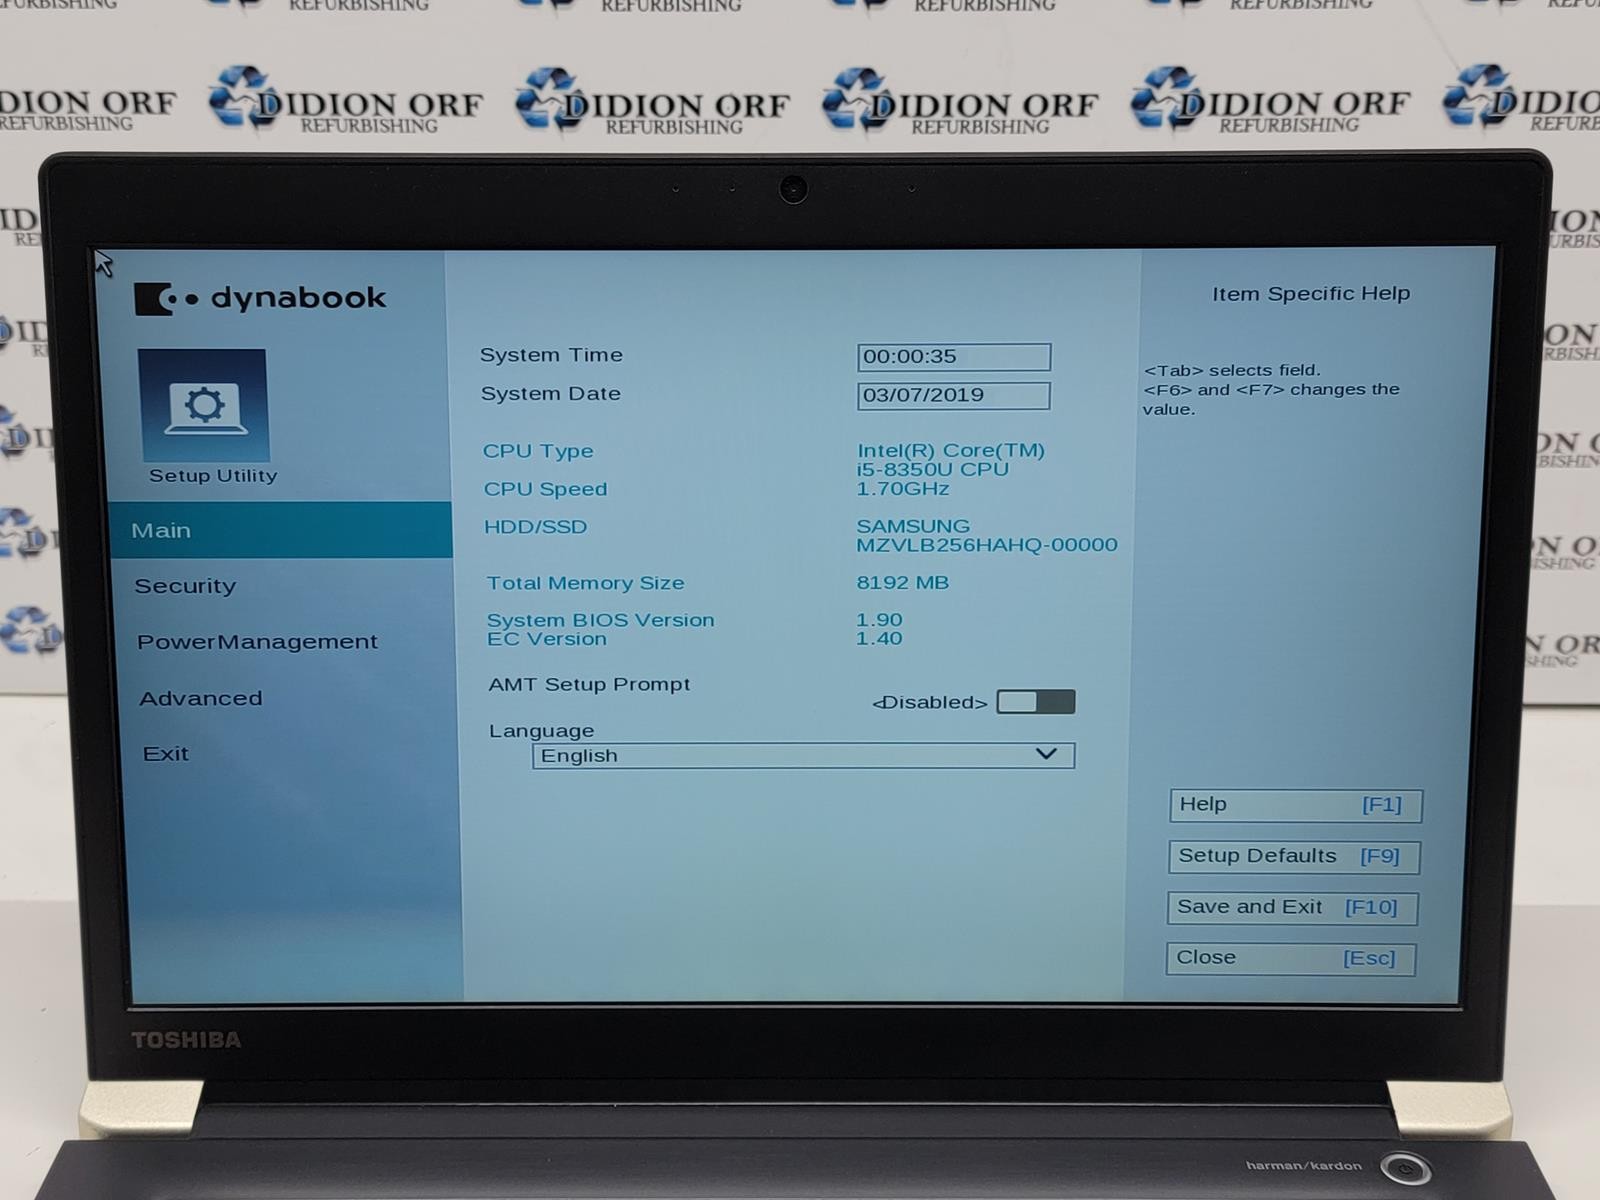
Task: Click the System Time label
Action: click(551, 355)
